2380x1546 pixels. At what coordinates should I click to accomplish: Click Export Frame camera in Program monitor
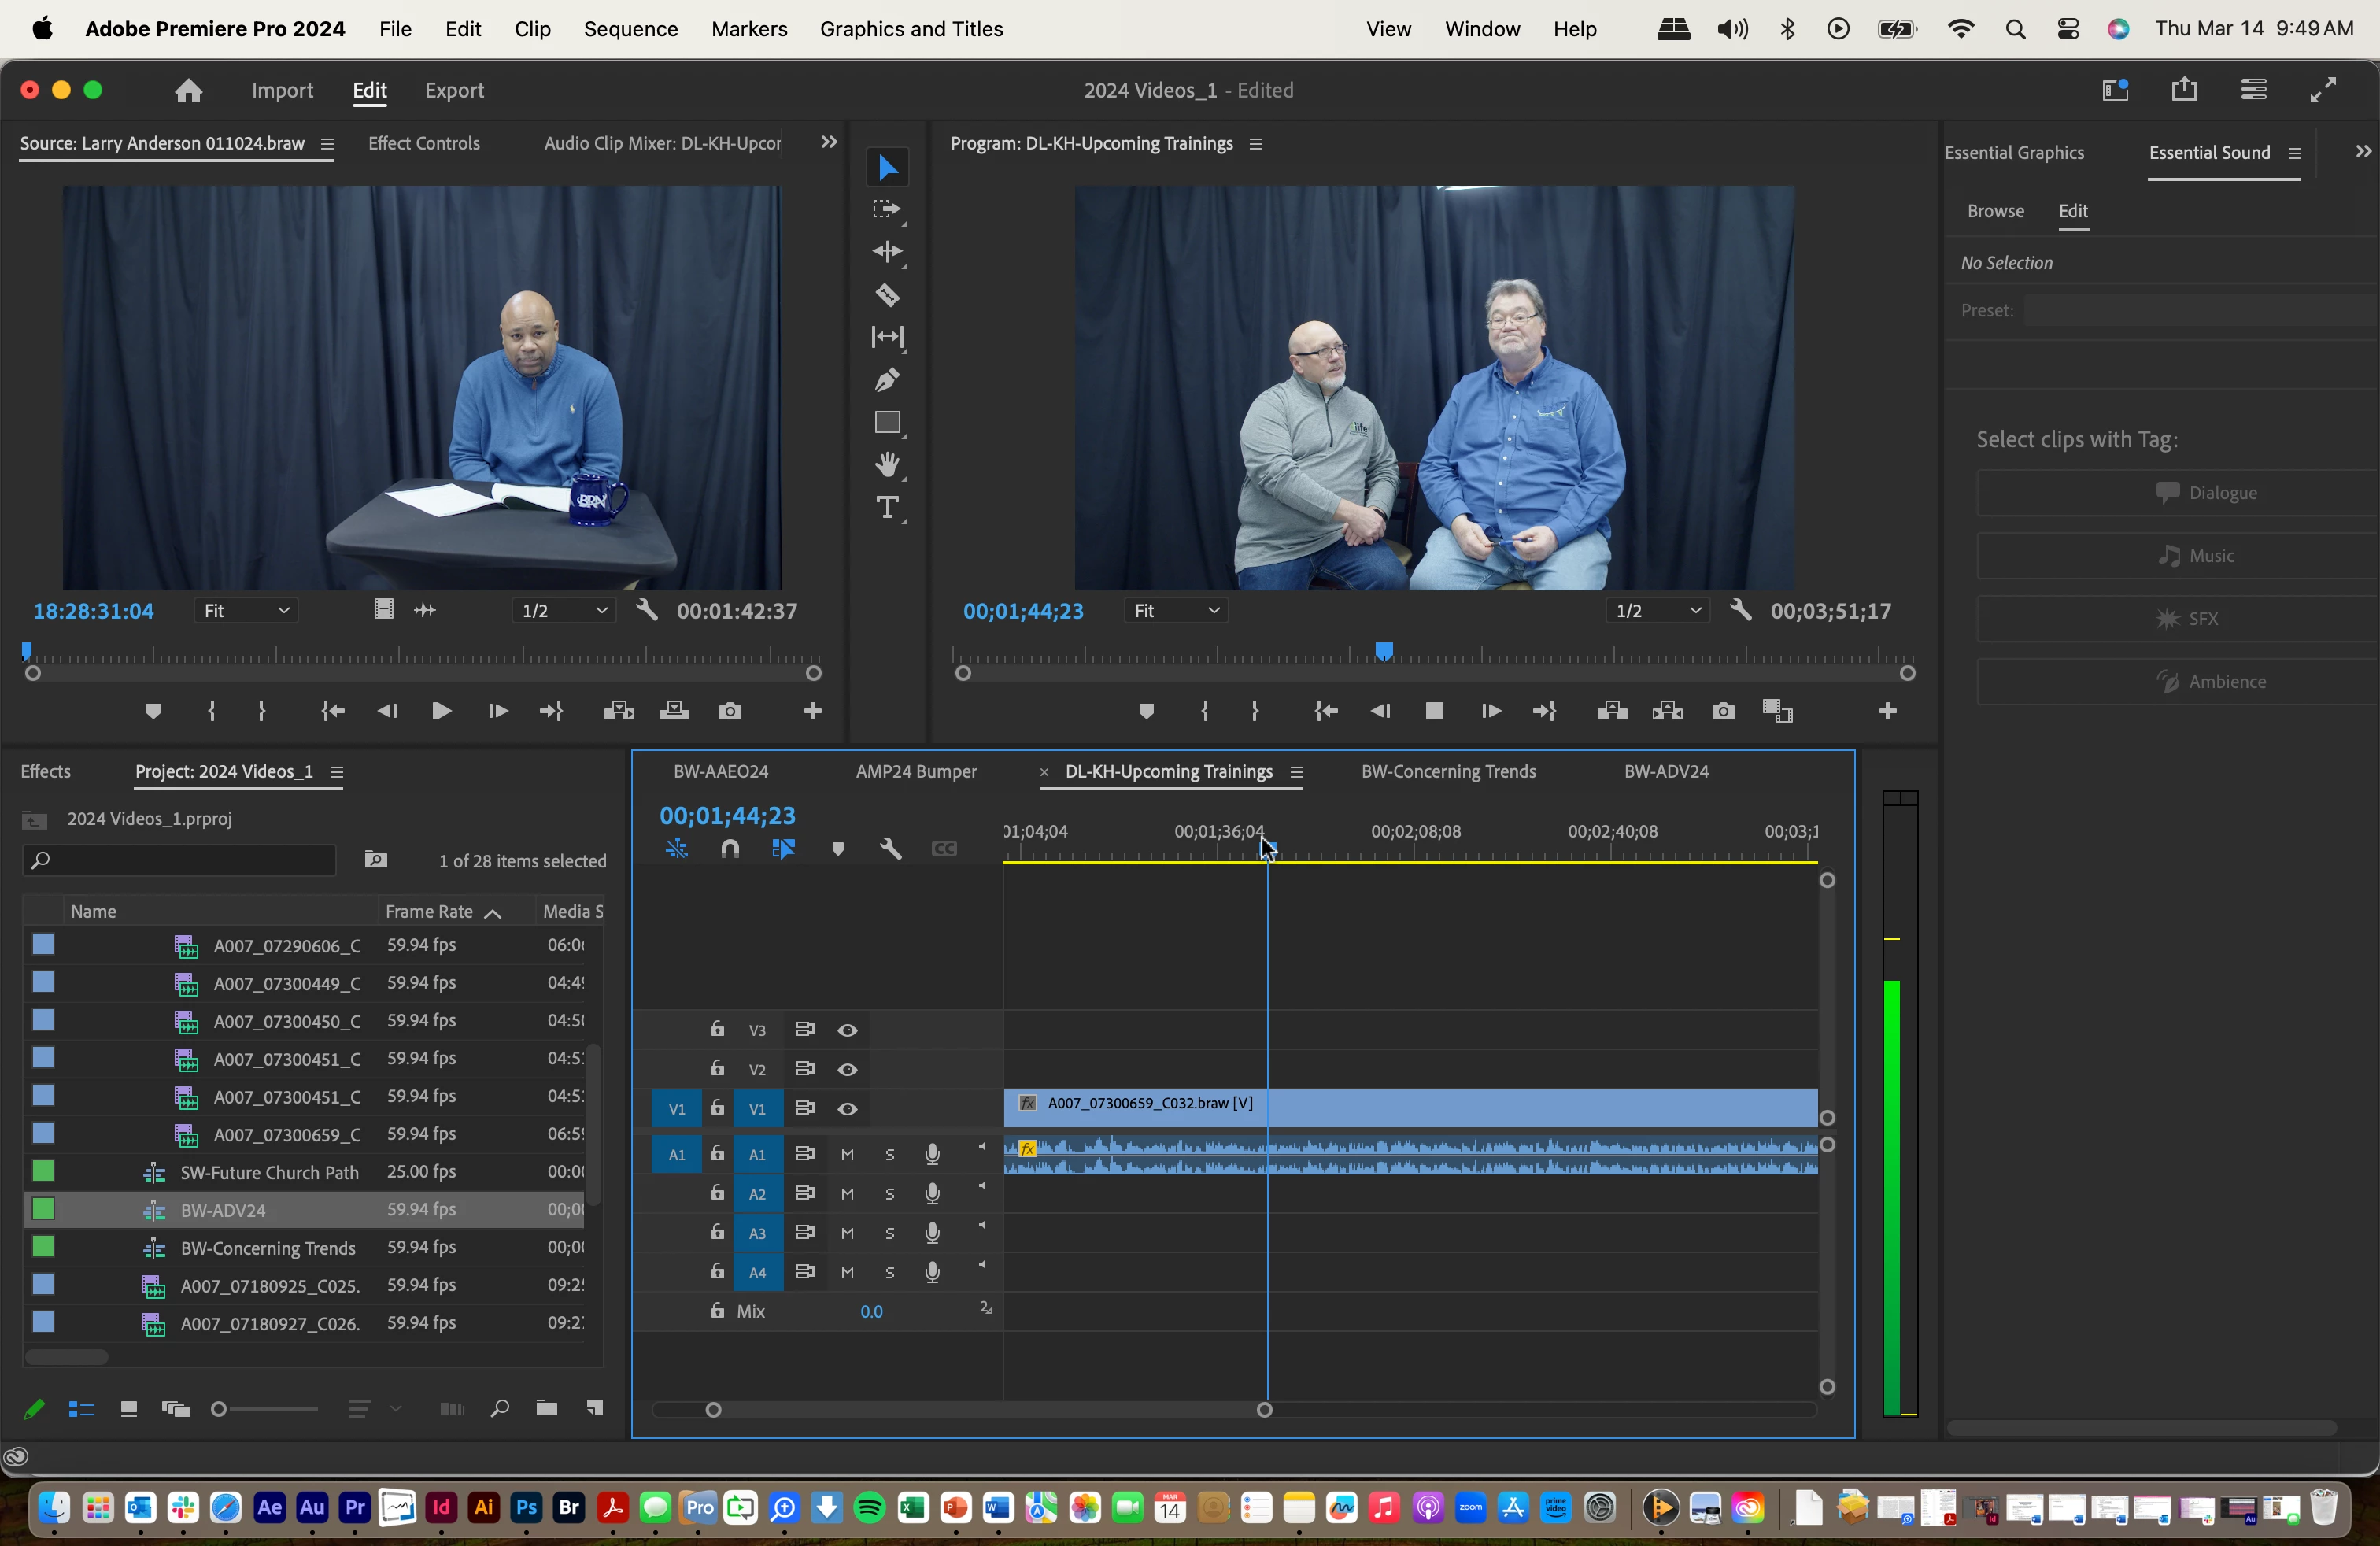(x=1723, y=711)
